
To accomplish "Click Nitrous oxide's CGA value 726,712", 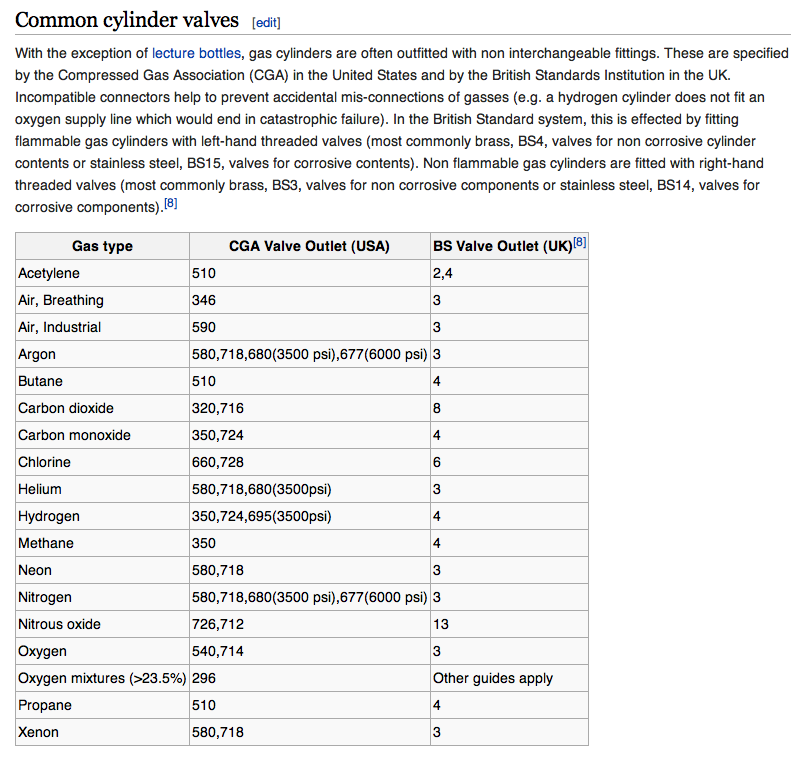I will pyautogui.click(x=217, y=624).
